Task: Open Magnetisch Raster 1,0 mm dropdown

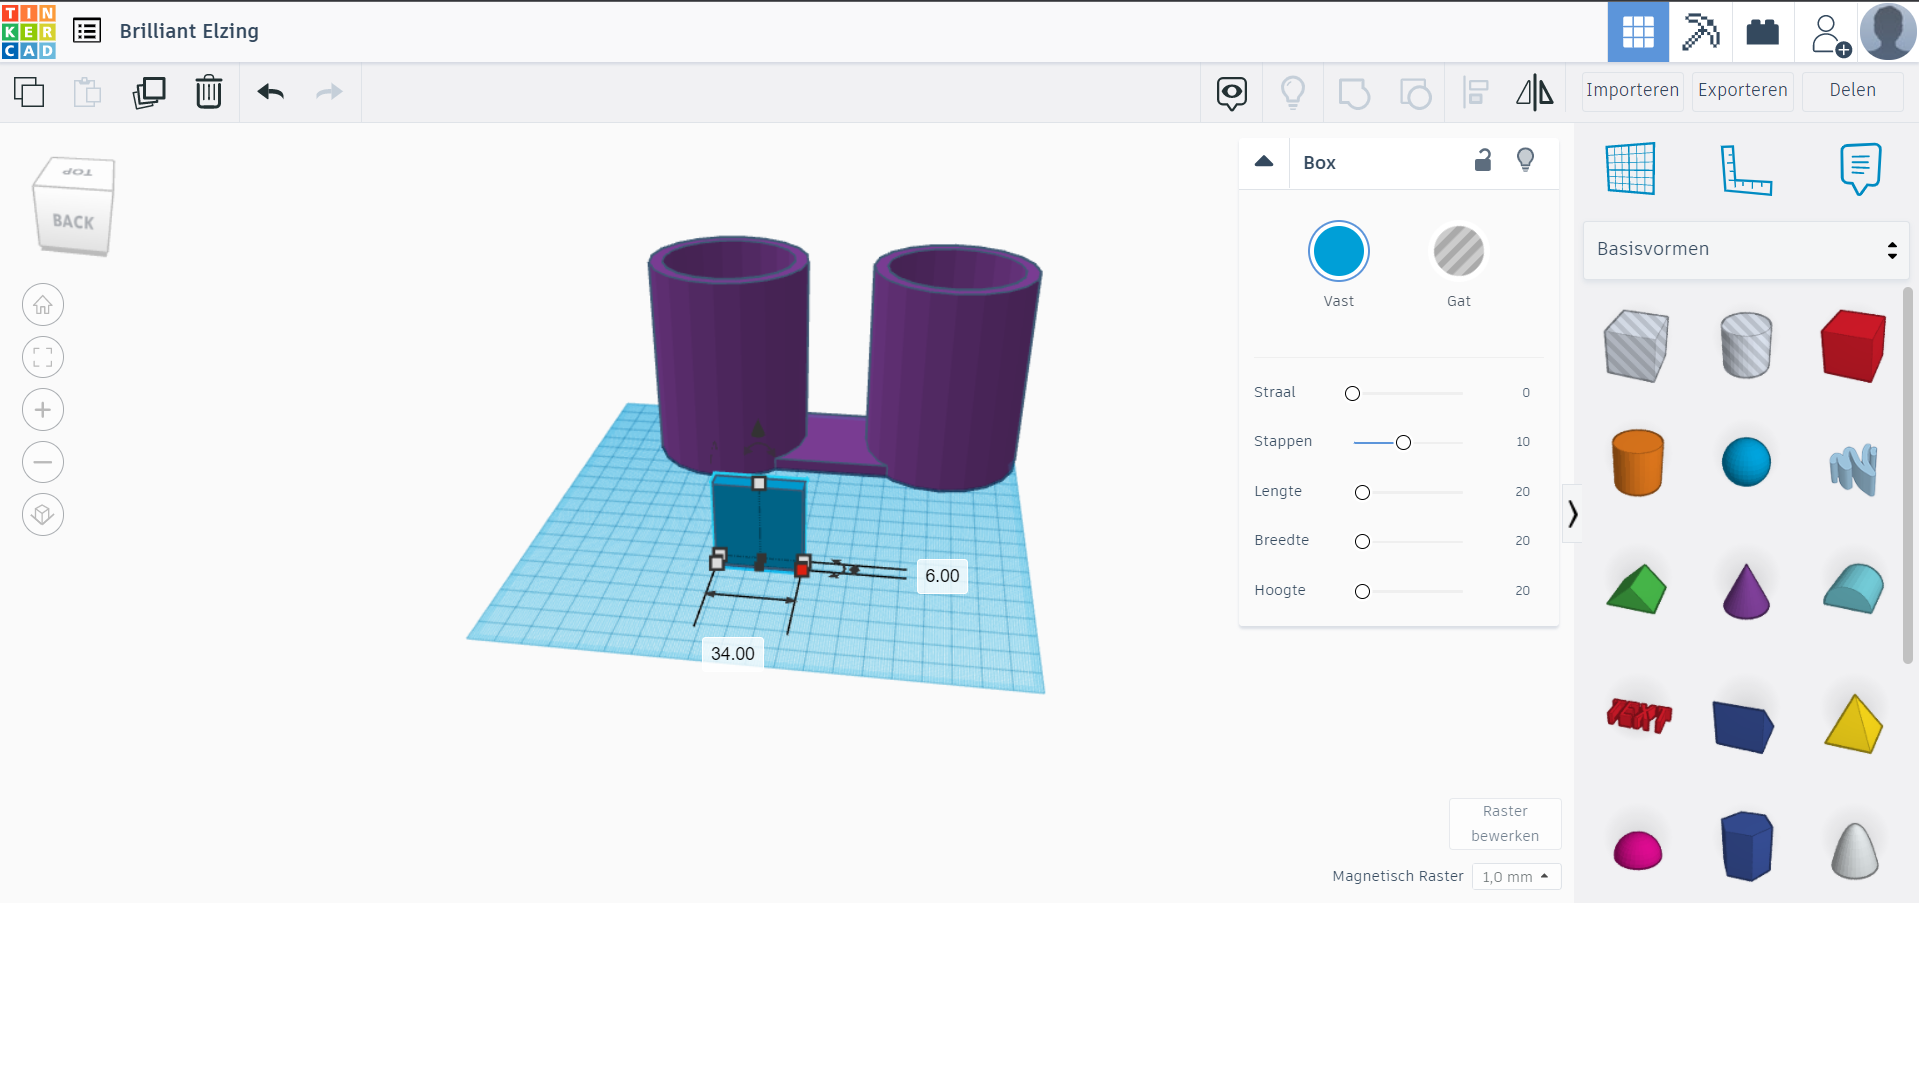Action: 1516,877
